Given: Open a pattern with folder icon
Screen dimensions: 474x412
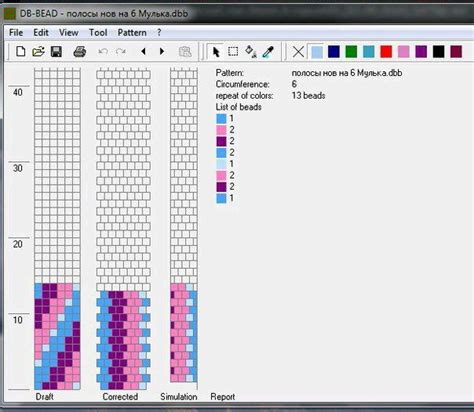Looking at the screenshot, I should 38,52.
